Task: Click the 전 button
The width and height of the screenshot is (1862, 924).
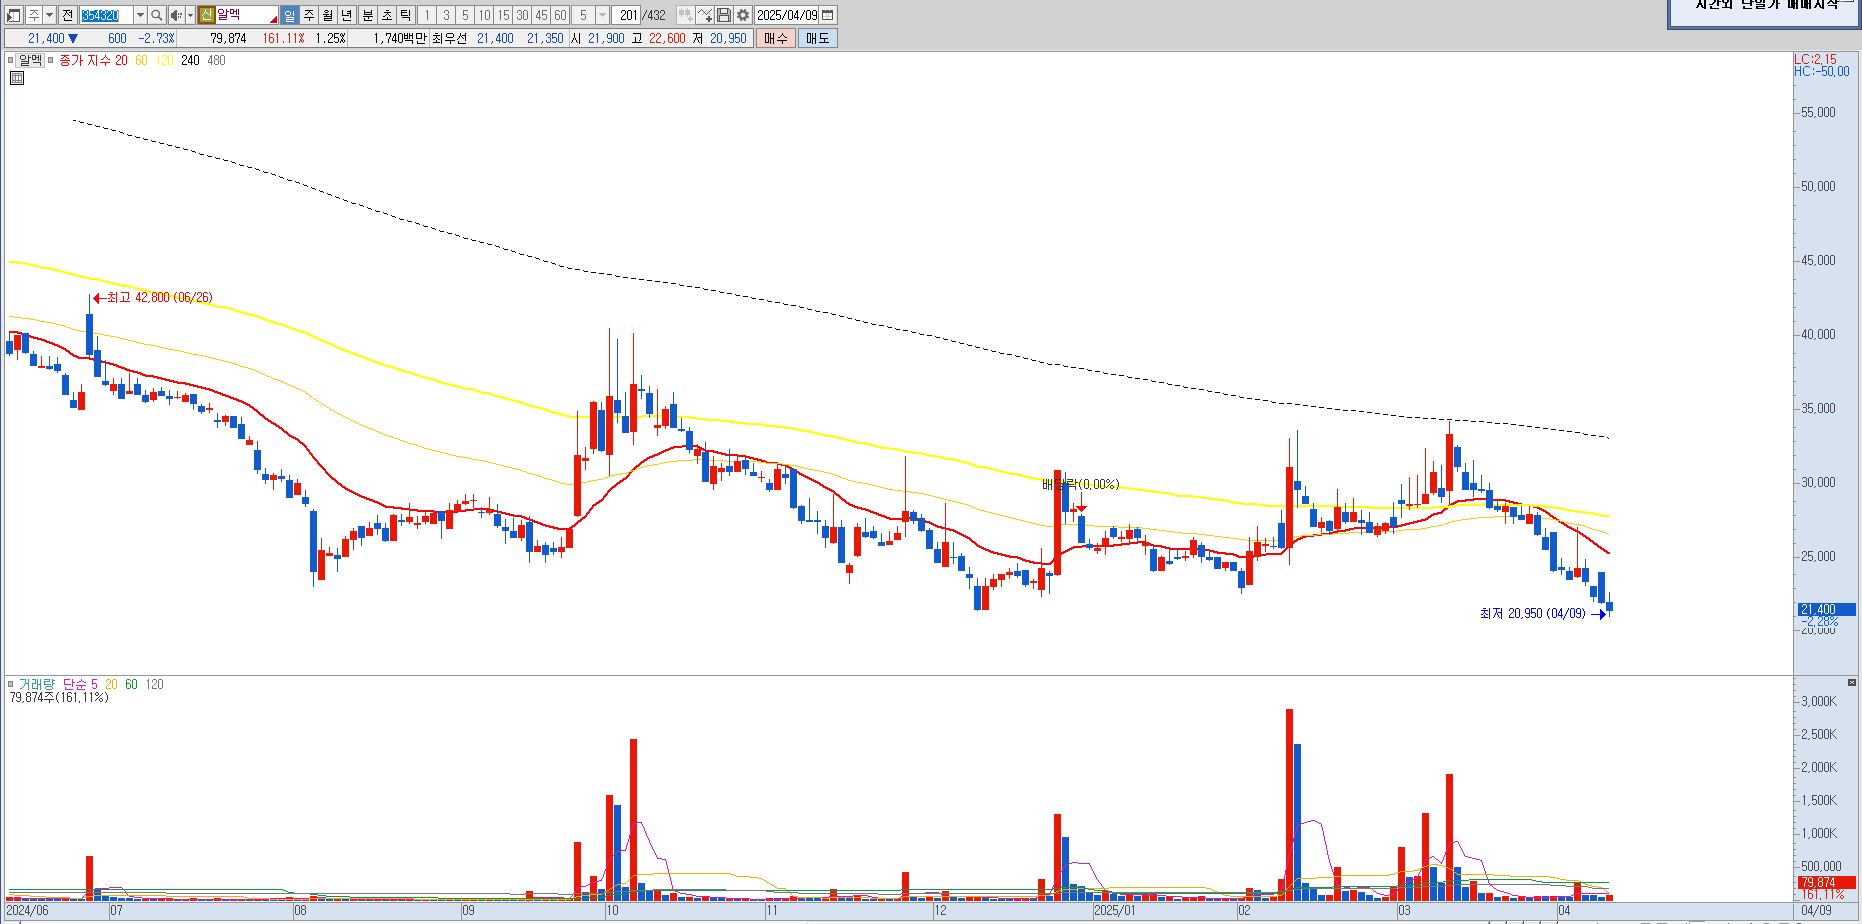Action: coord(68,15)
